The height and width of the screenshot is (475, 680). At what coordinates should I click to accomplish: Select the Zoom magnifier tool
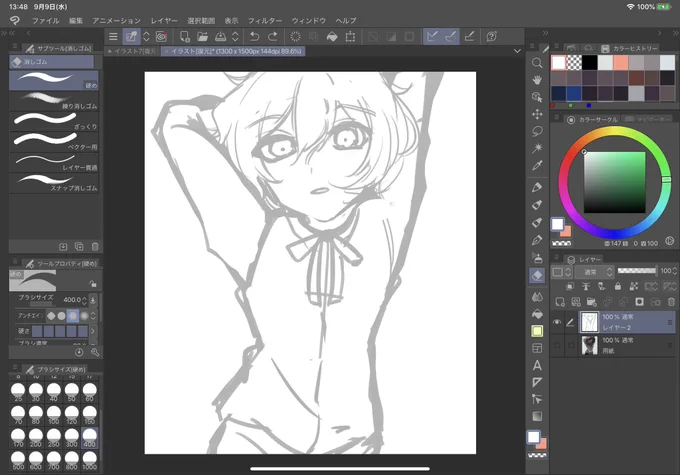(x=537, y=63)
